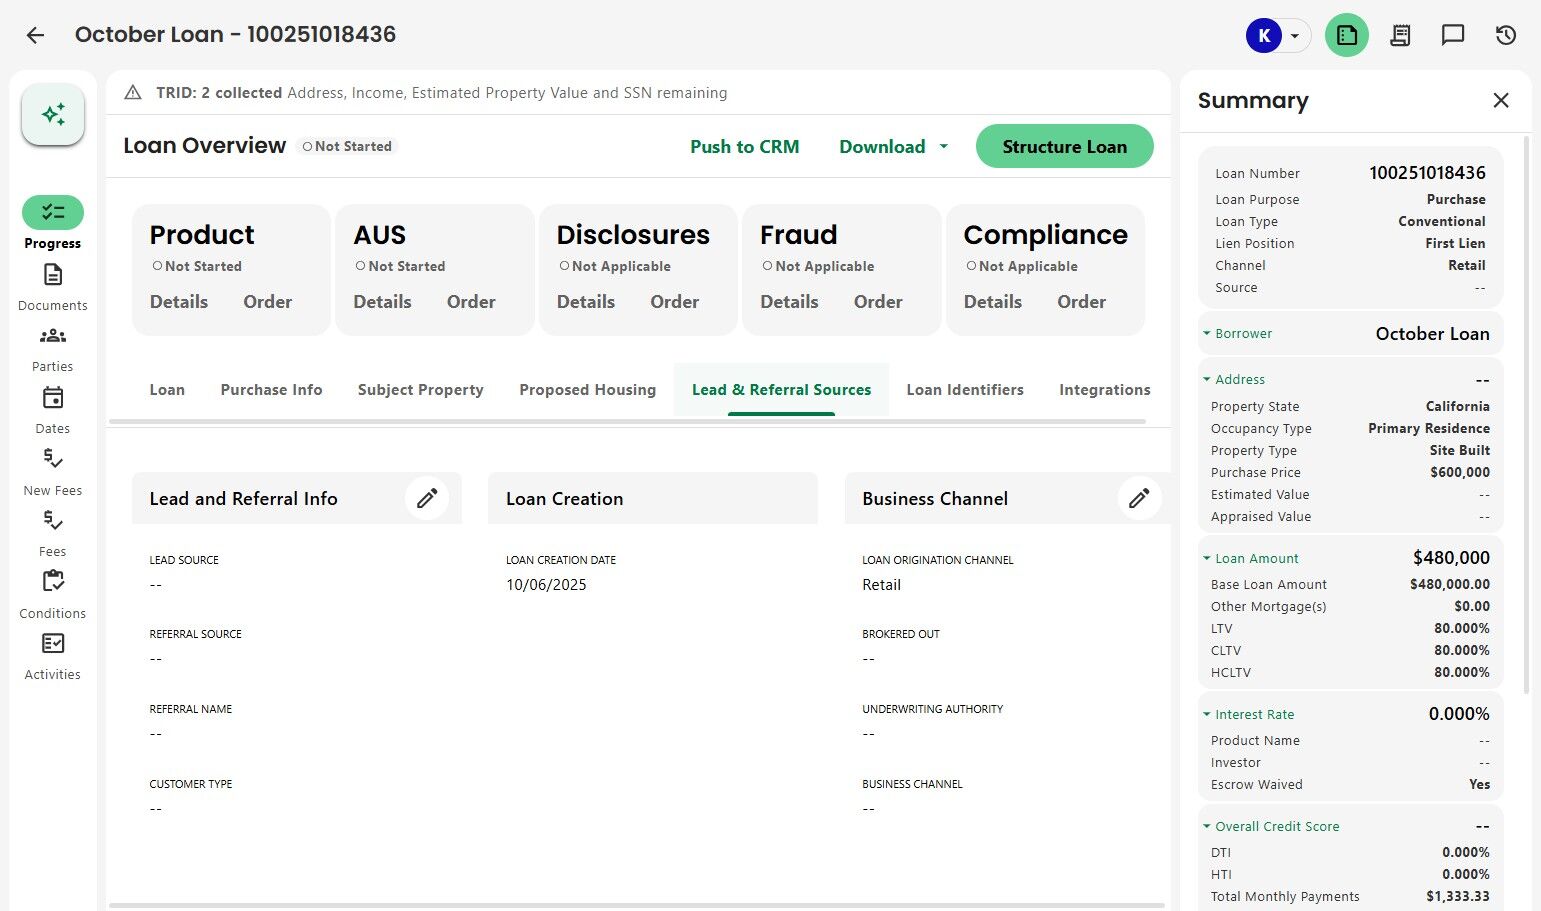
Task: Open the Conditions clipboard icon
Action: coord(53,581)
